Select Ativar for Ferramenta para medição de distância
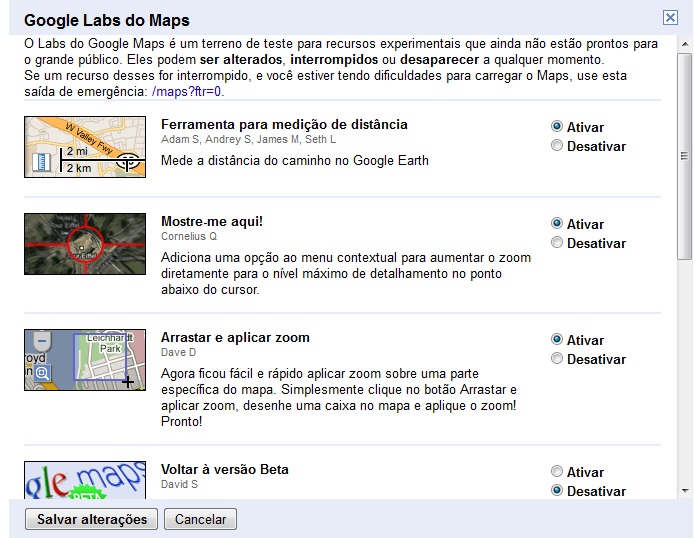Image resolution: width=695 pixels, height=538 pixels. [x=557, y=126]
